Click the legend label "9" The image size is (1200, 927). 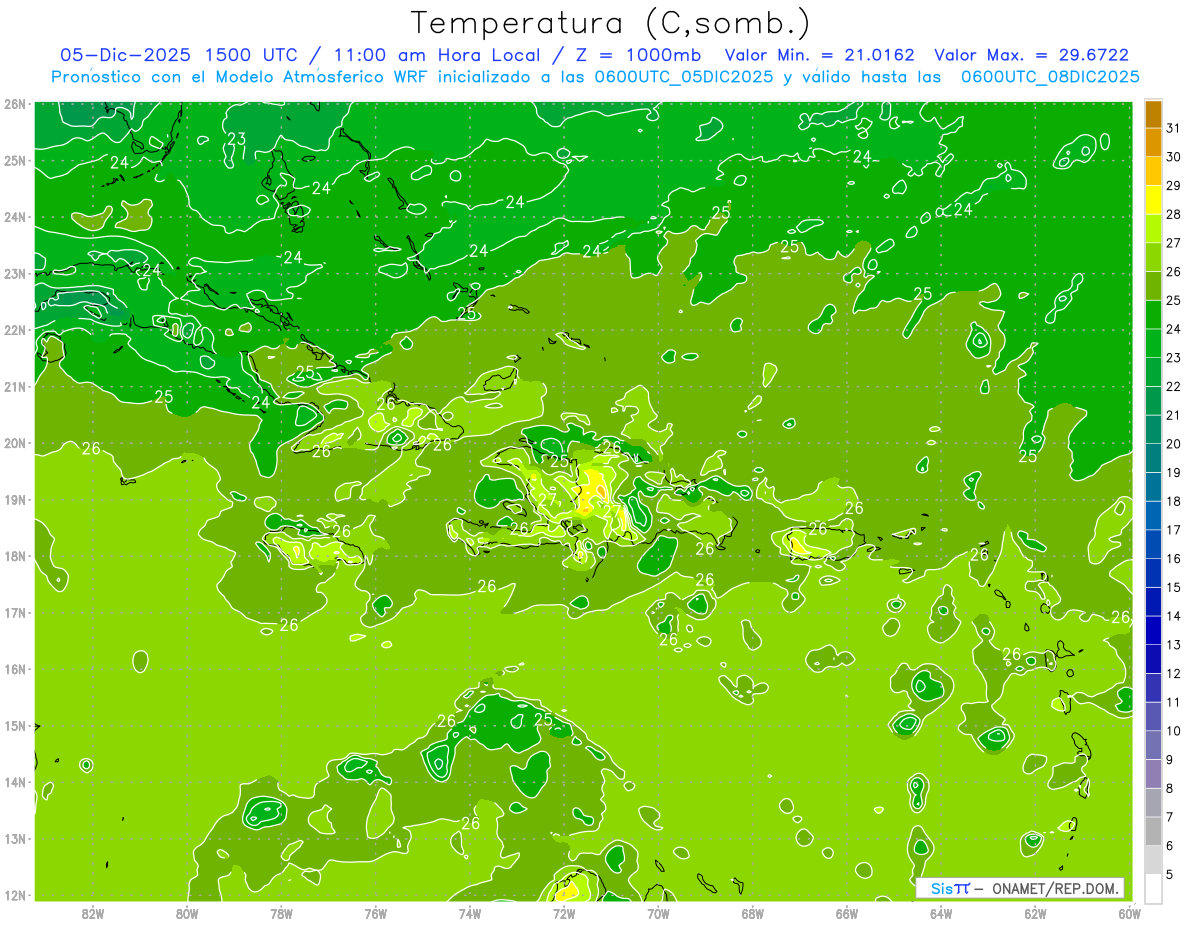1169,759
